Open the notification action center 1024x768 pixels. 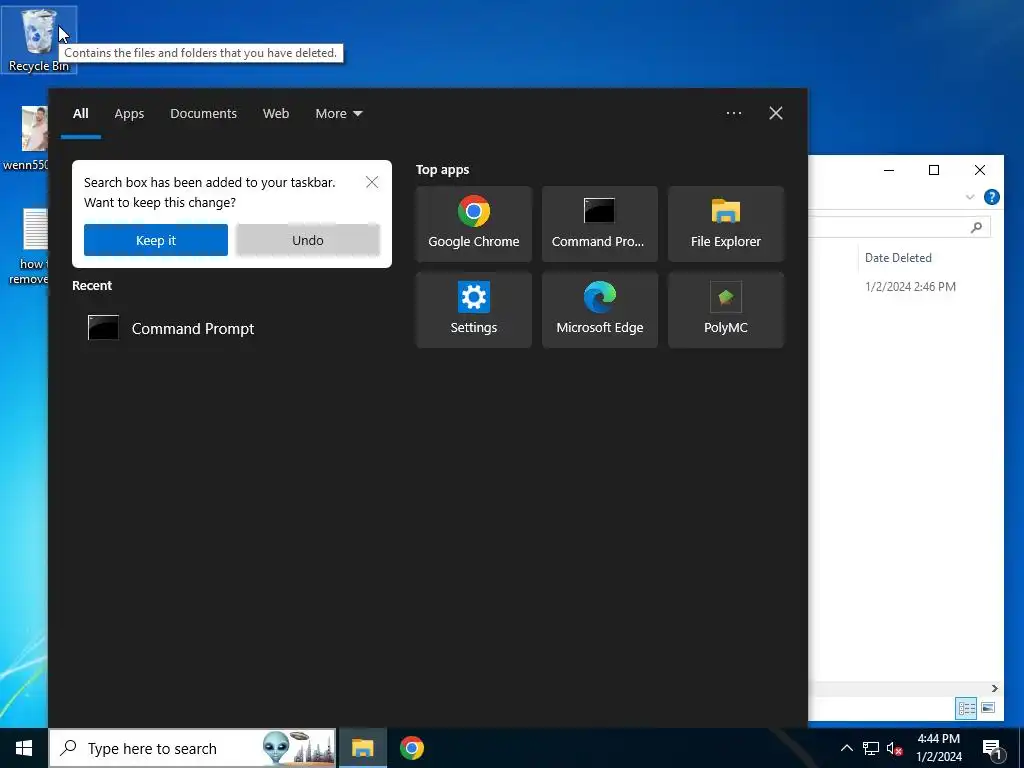click(x=992, y=749)
